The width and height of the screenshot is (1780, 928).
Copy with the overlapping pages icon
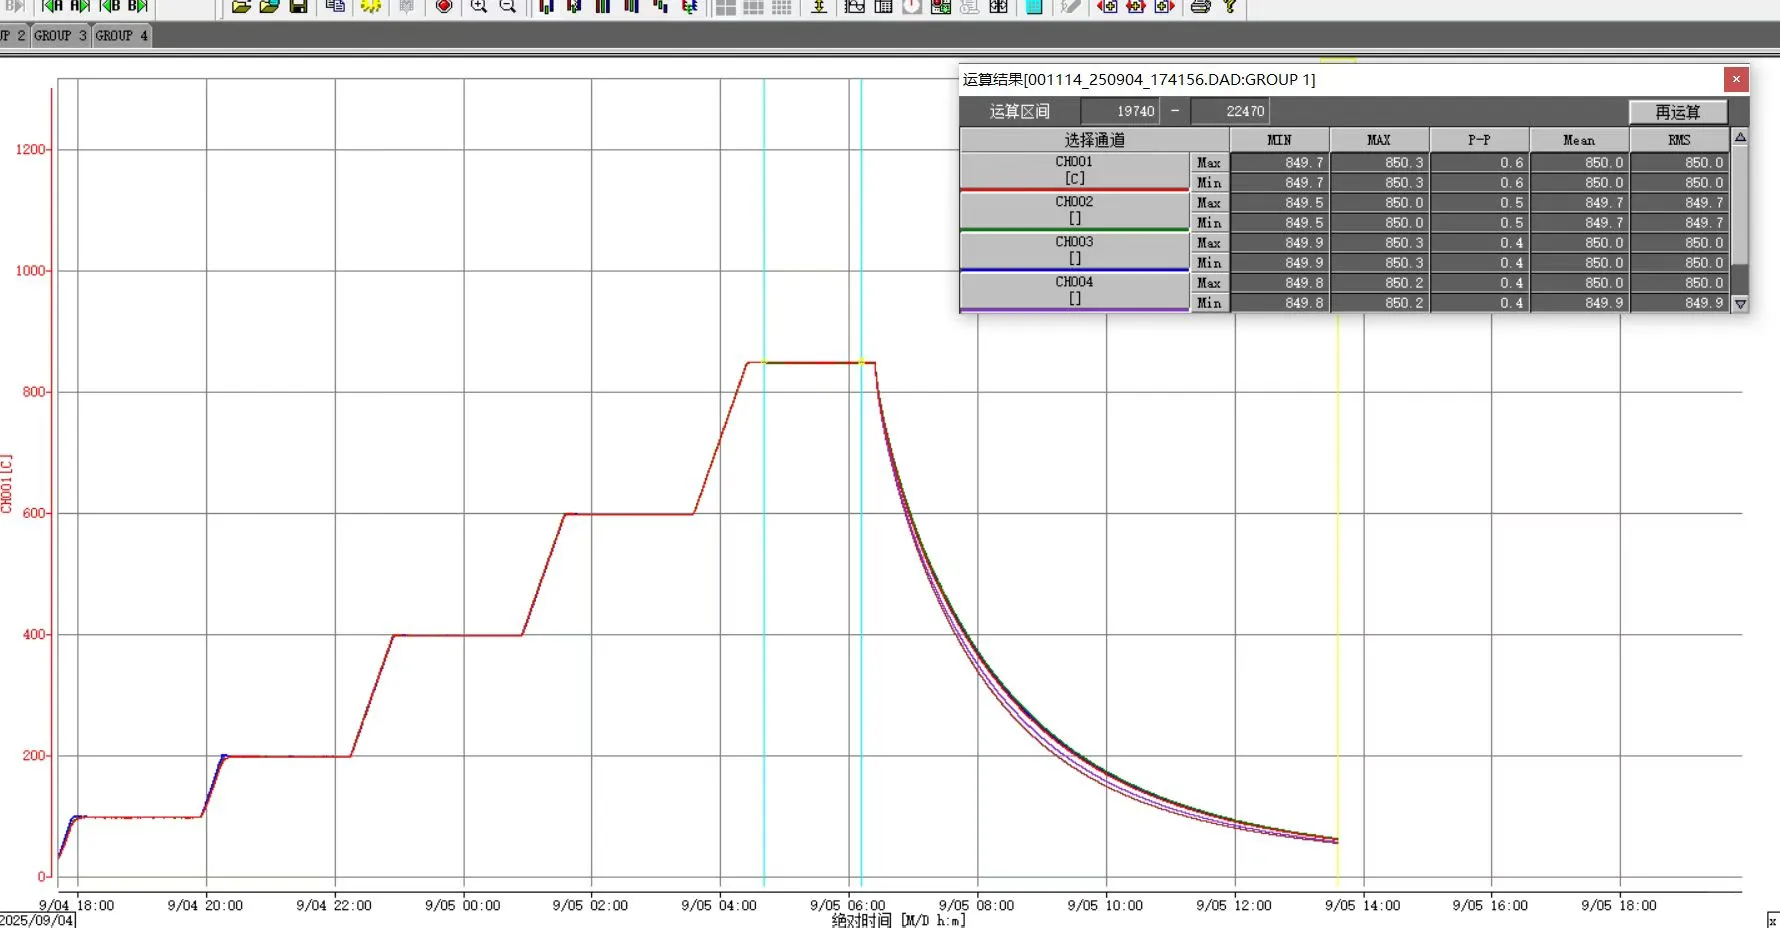coord(335,6)
